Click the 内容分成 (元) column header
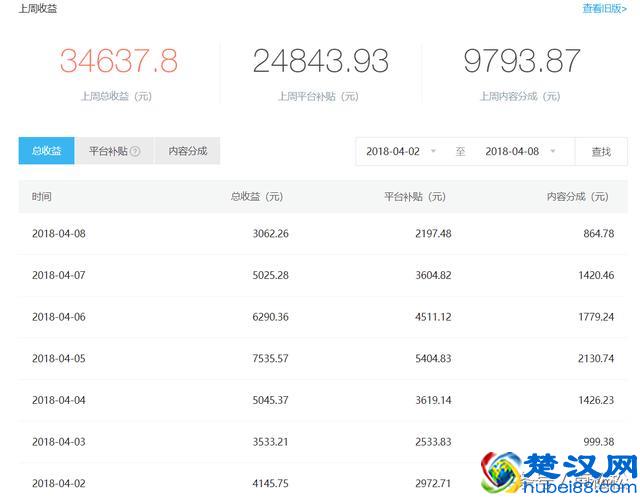 coord(578,197)
